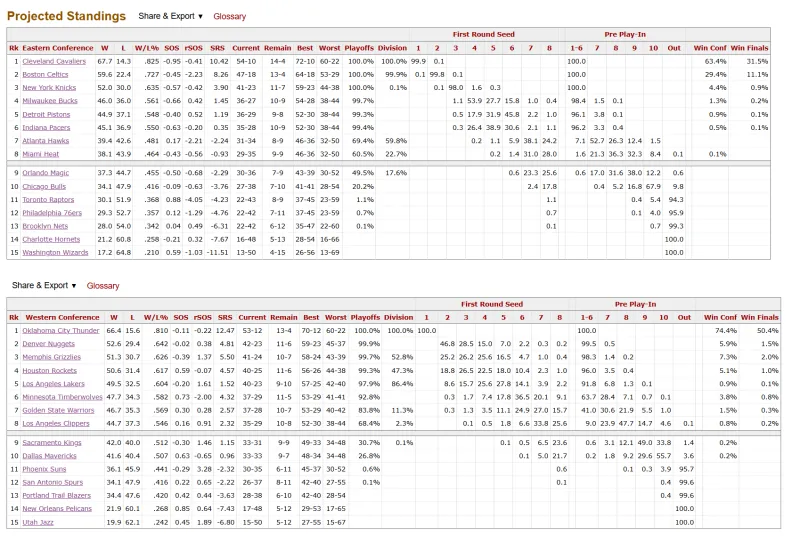Open the Toronto Raptors team page
The height and width of the screenshot is (543, 800).
48,200
